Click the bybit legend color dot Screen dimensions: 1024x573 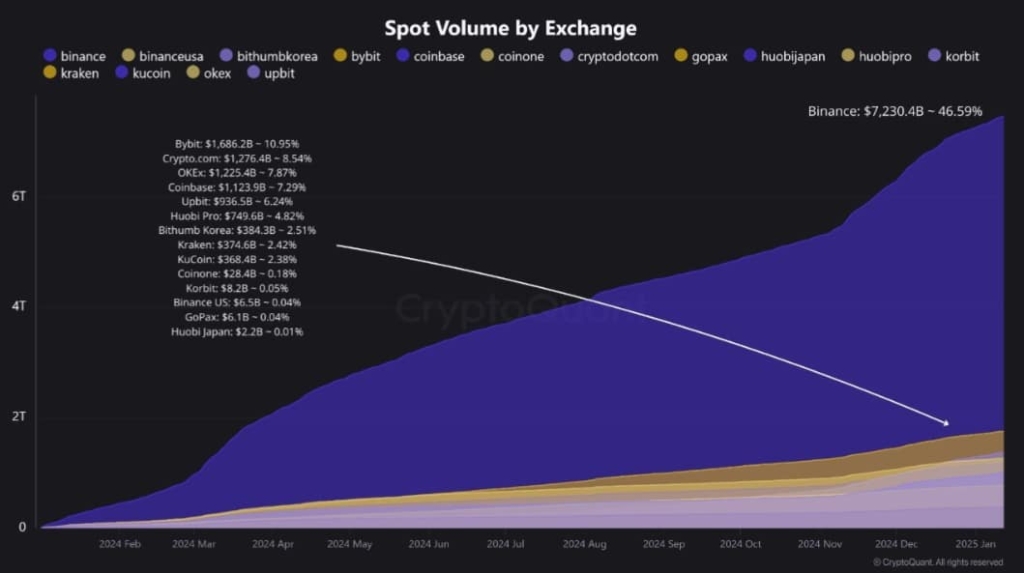[x=340, y=56]
